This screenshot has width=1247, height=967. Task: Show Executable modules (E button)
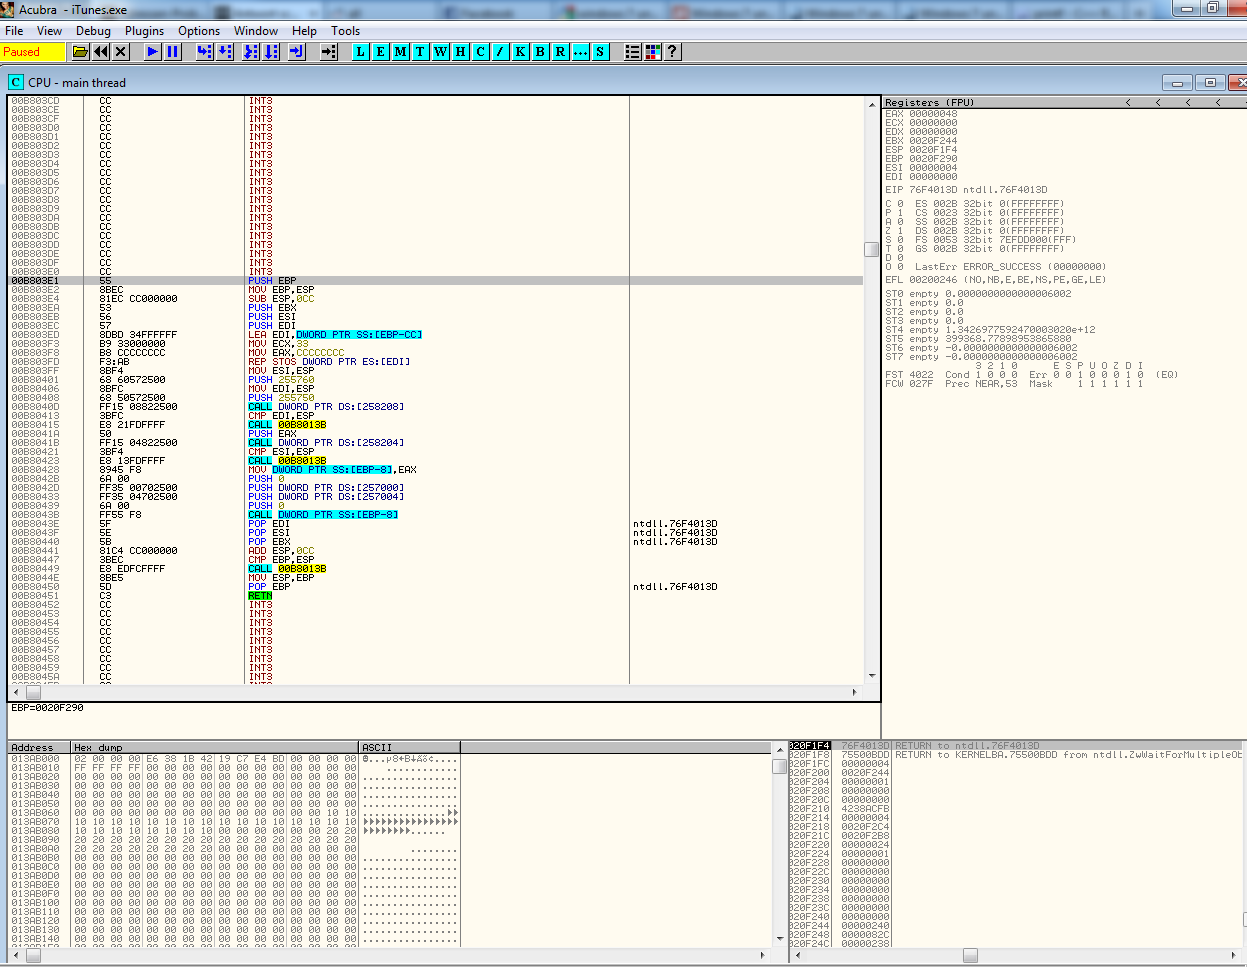381,52
